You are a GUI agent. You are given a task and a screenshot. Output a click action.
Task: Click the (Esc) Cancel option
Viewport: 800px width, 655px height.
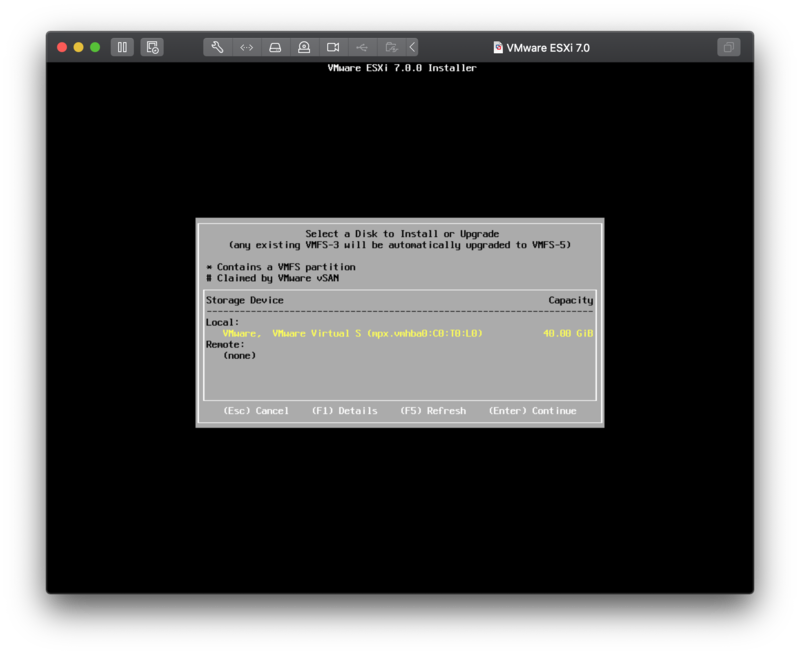tap(256, 411)
